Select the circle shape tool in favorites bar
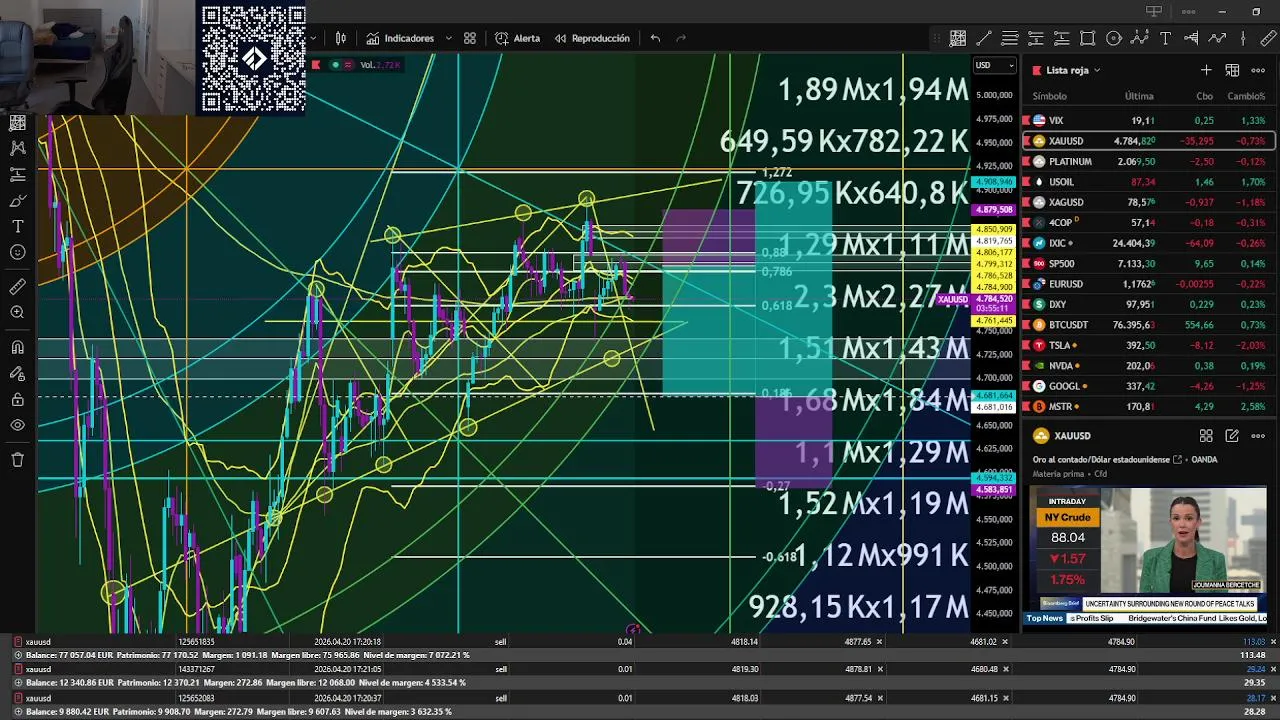1280x720 pixels. click(x=1113, y=38)
